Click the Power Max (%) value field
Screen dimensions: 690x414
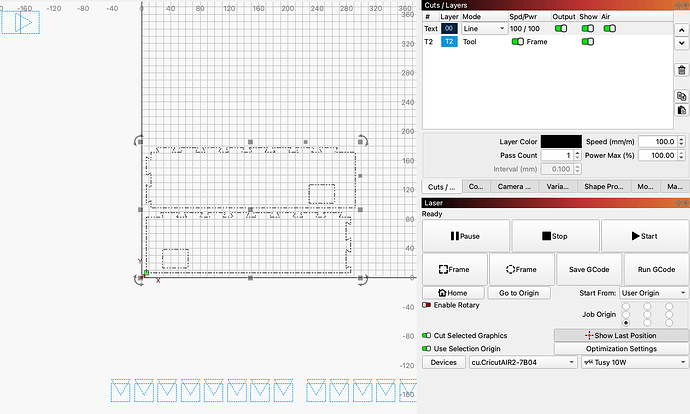click(x=658, y=155)
